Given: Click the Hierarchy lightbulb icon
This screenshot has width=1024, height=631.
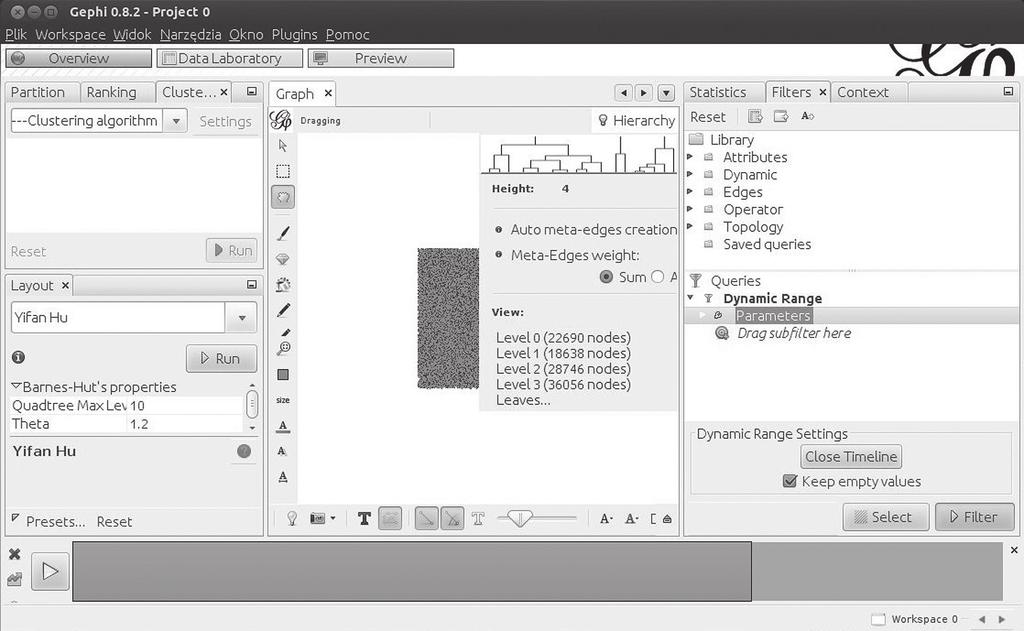Looking at the screenshot, I should point(603,120).
